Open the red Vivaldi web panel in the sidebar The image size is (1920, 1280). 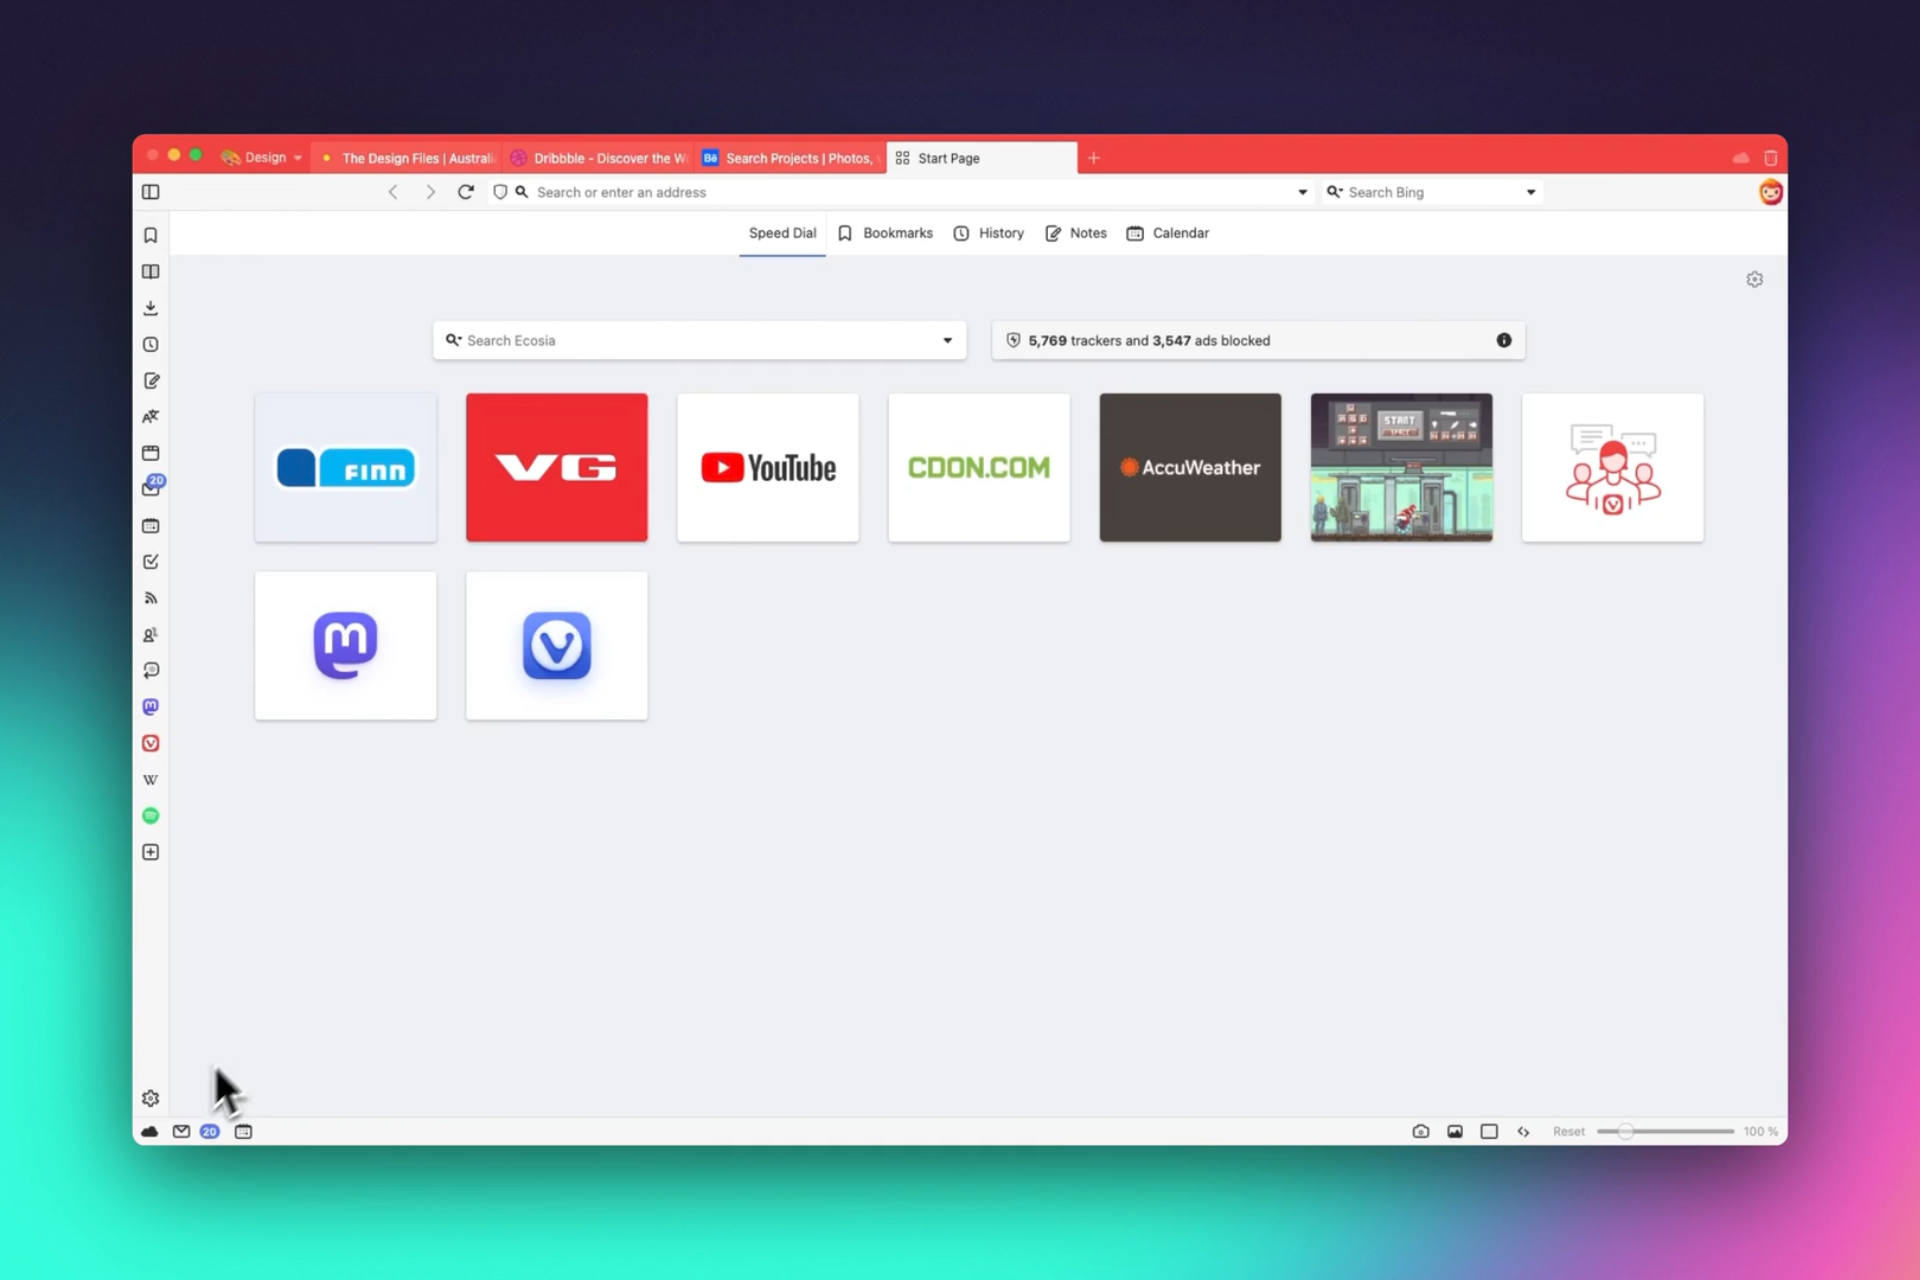(x=151, y=743)
